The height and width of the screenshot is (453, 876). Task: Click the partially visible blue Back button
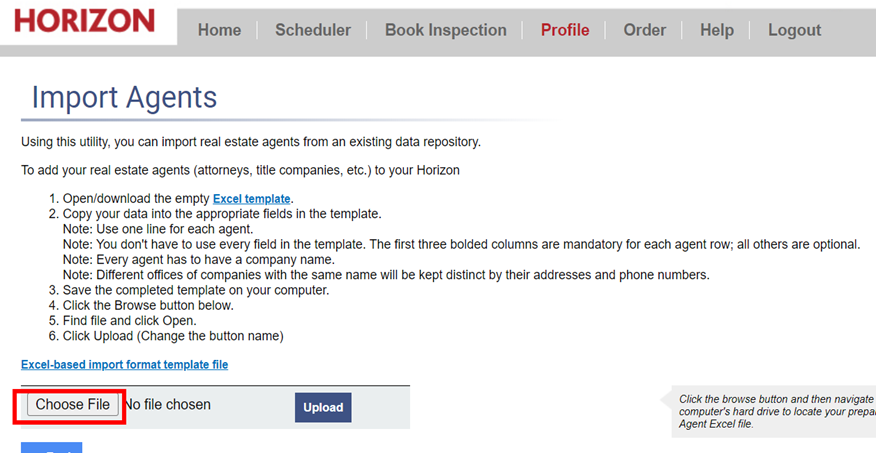tap(51, 447)
